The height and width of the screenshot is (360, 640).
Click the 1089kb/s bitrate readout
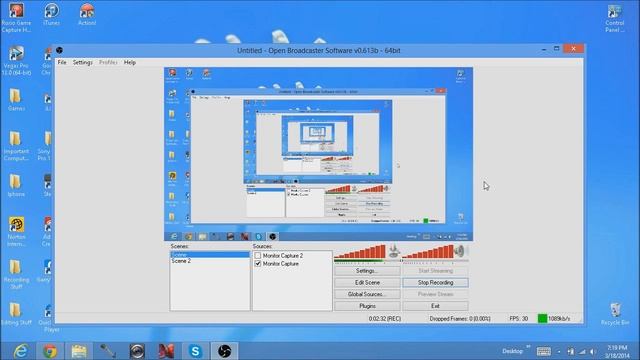pyautogui.click(x=559, y=319)
